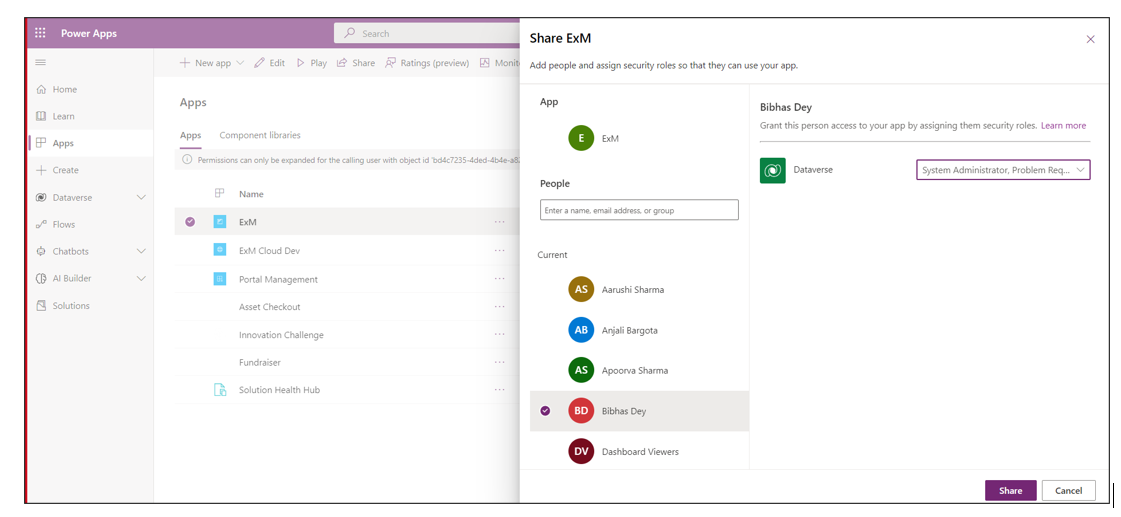Image resolution: width=1121 pixels, height=517 pixels.
Task: Open Create in the sidebar
Action: click(x=65, y=170)
